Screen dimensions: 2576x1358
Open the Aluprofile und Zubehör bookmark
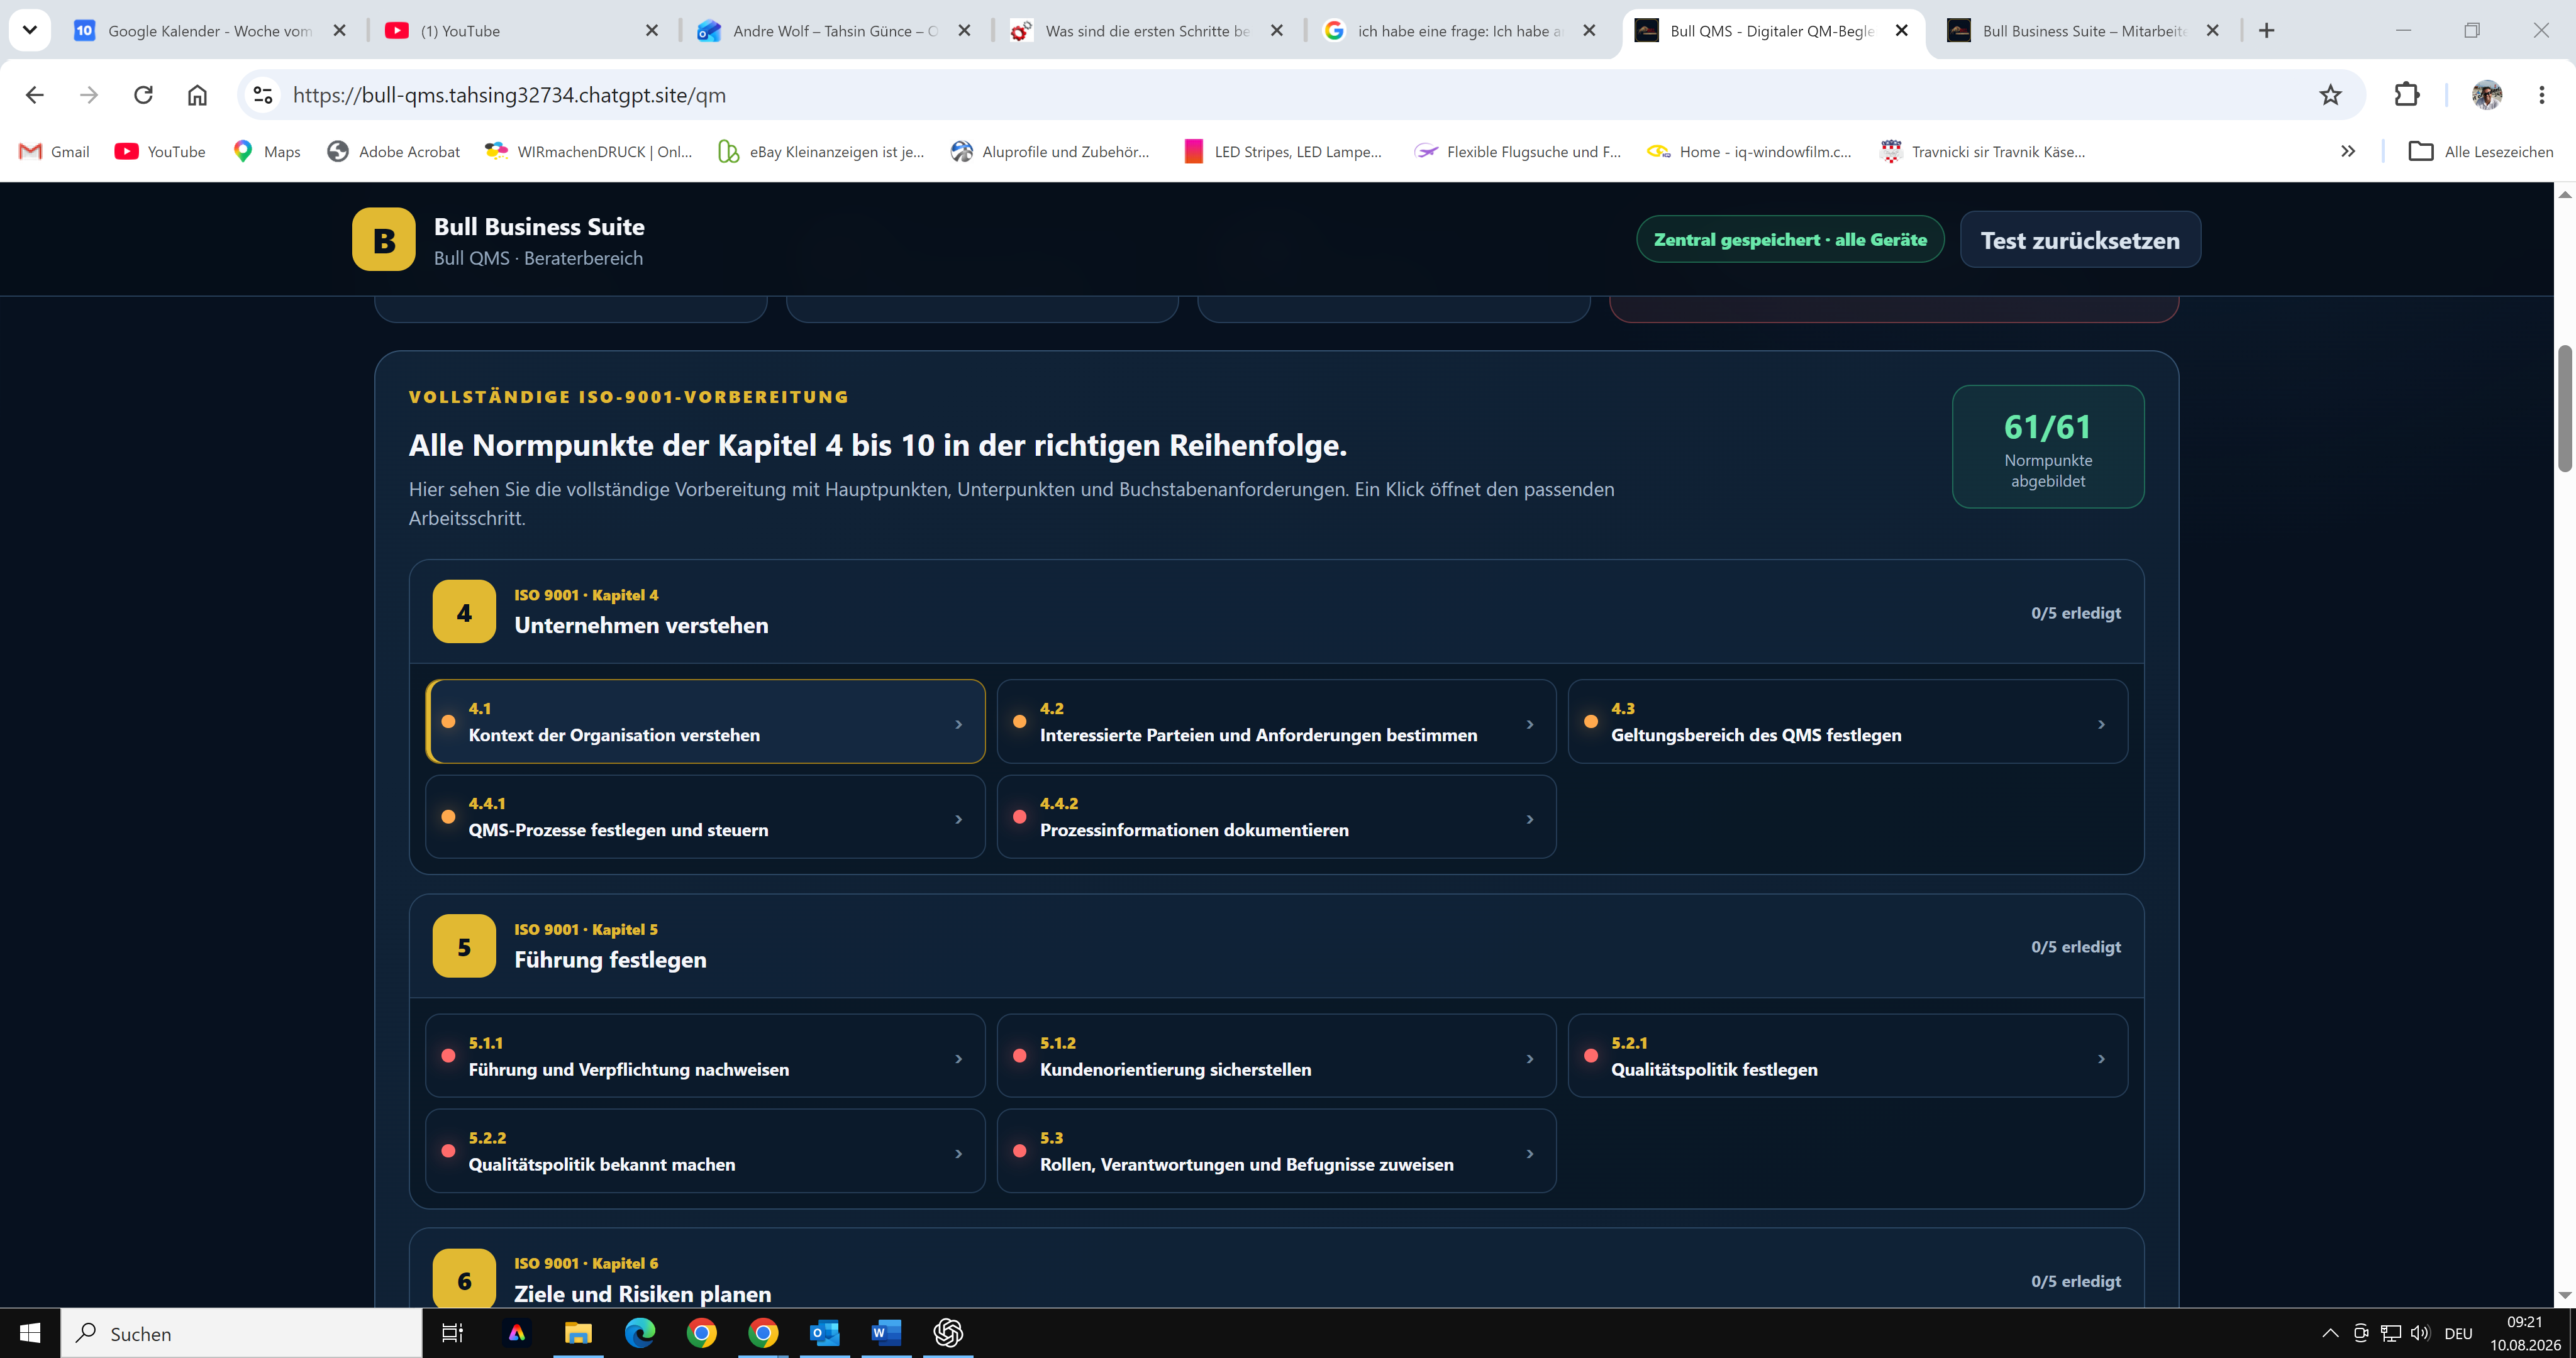coord(1050,151)
